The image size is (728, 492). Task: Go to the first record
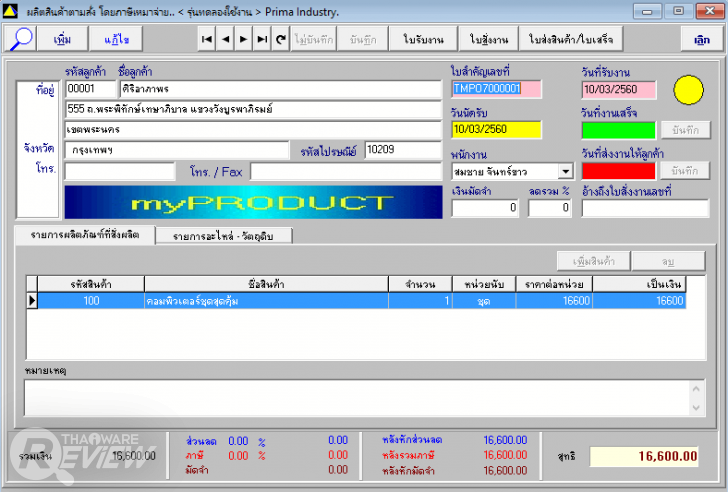pos(207,39)
